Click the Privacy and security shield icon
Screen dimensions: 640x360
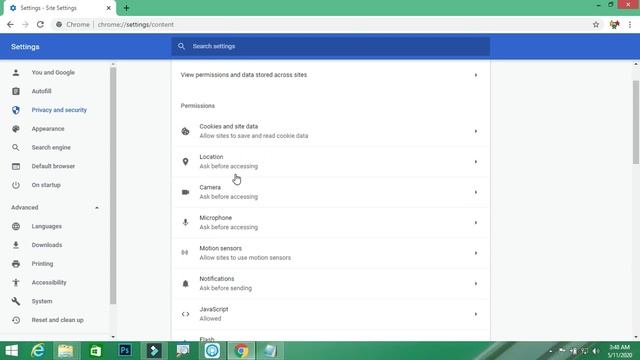pos(16,110)
